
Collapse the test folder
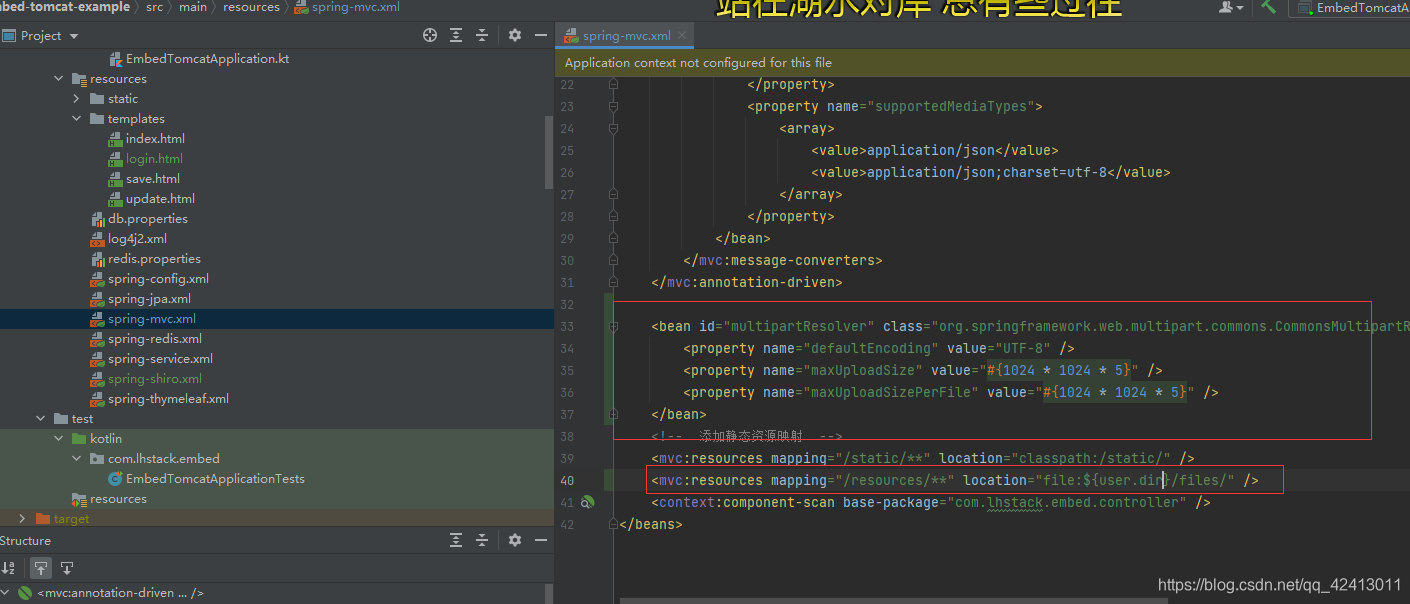pyautogui.click(x=41, y=419)
